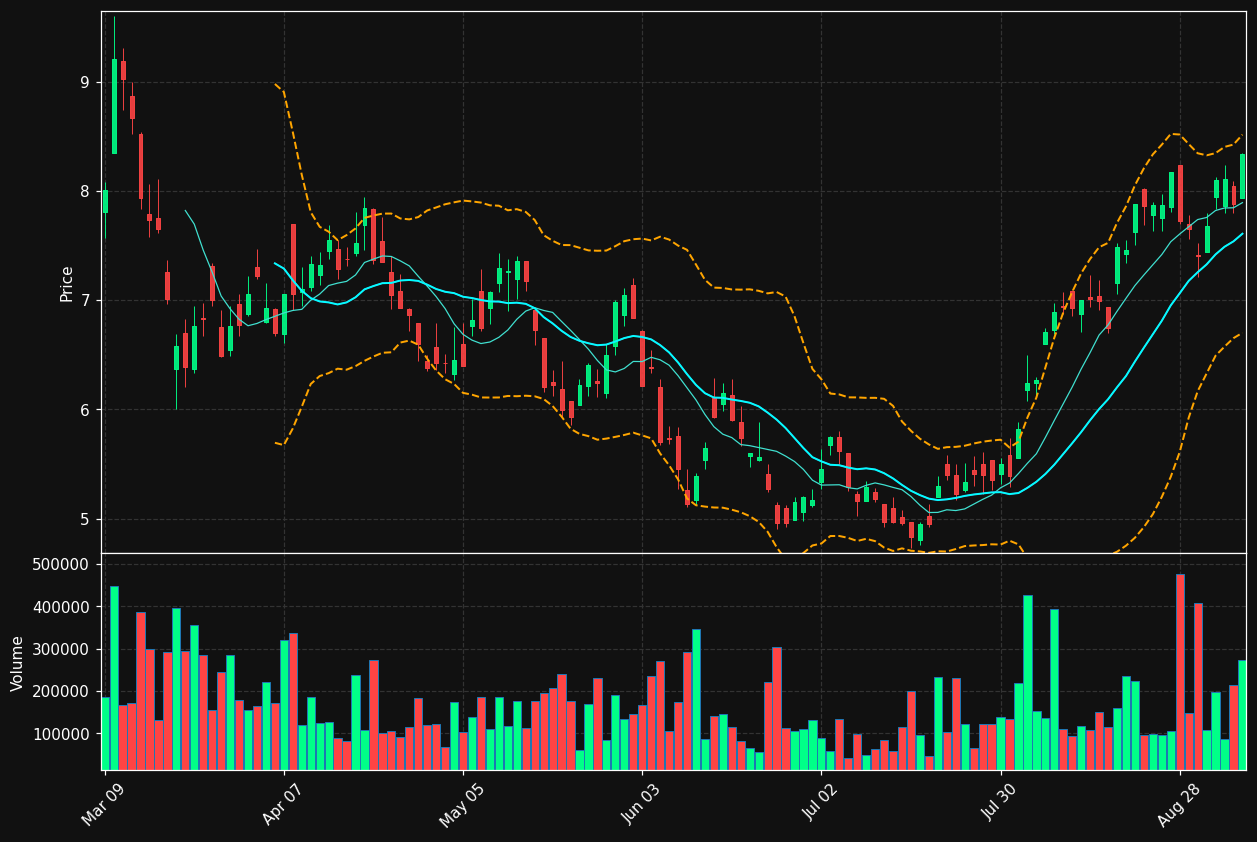Click the Jul 30 date label
The width and height of the screenshot is (1257, 842).
[998, 803]
